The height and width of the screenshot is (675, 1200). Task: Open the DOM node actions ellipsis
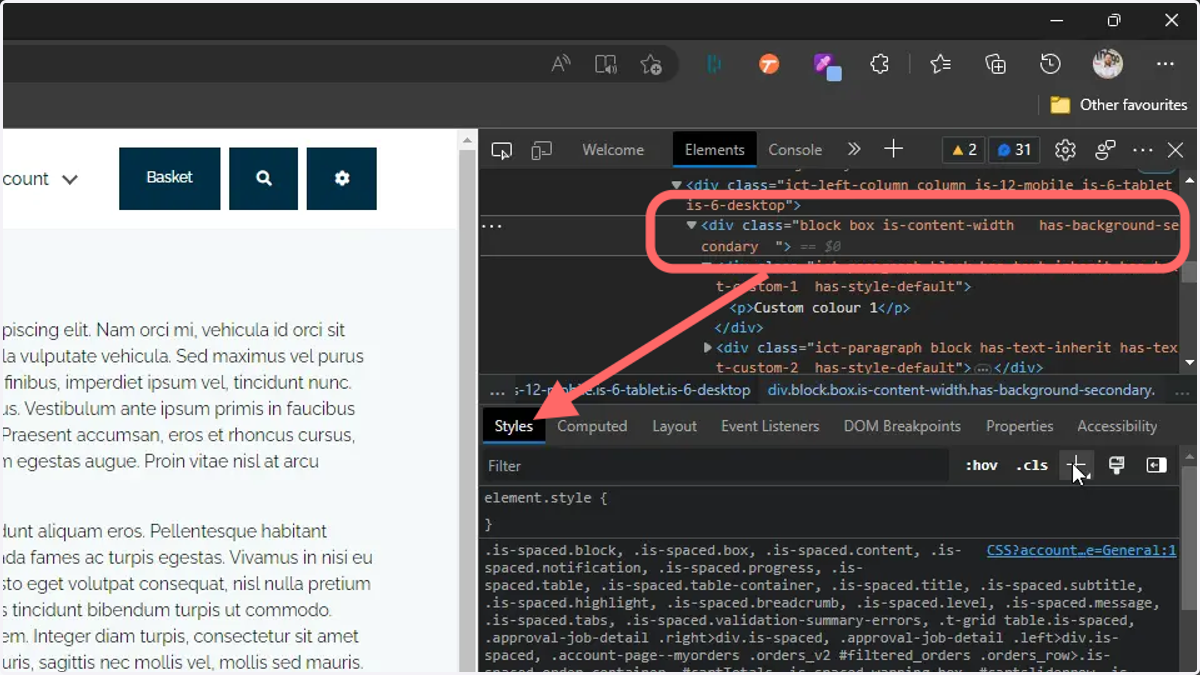[x=491, y=226]
